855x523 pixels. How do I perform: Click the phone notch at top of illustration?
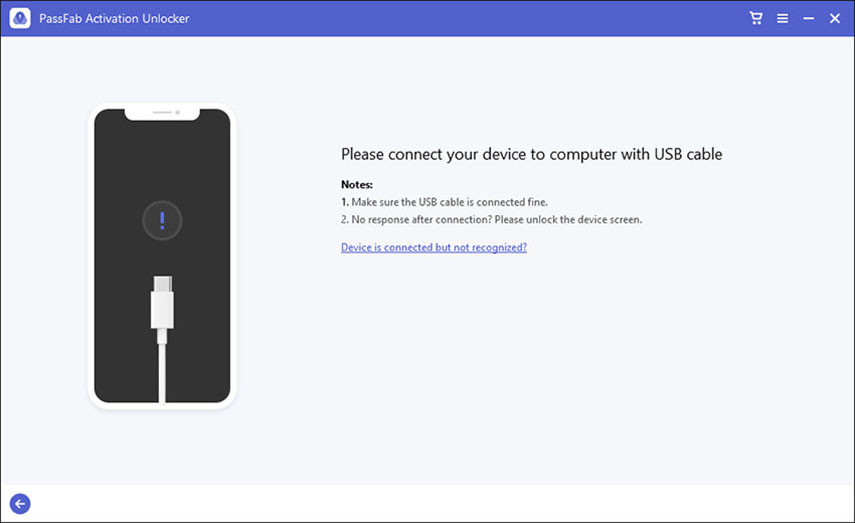[x=162, y=114]
